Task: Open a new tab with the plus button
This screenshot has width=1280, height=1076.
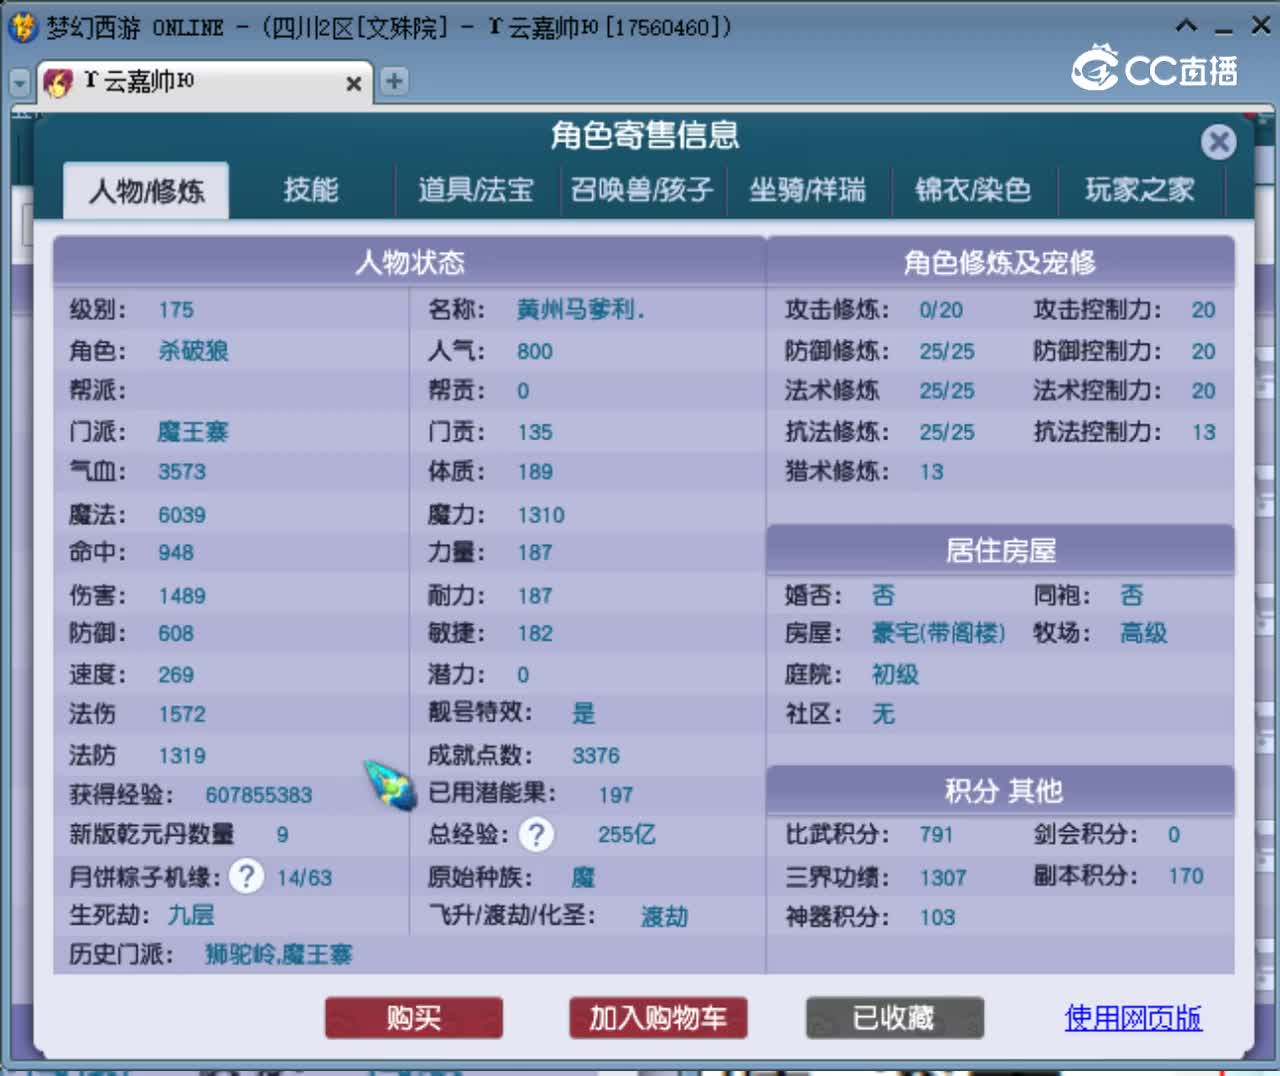Action: 394,81
